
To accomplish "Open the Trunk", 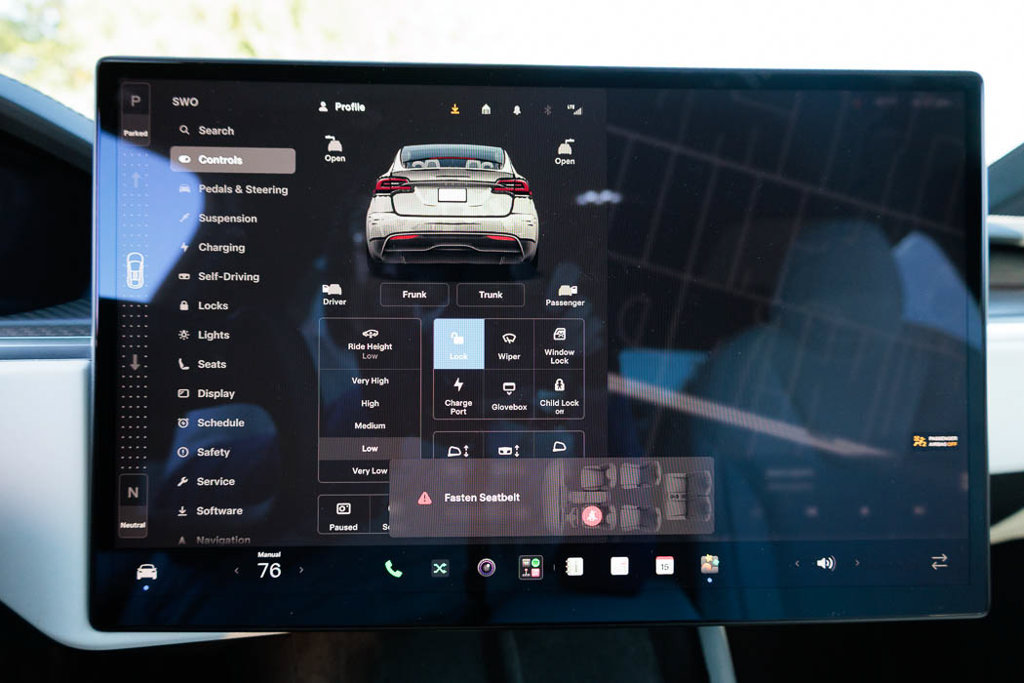I will [490, 295].
